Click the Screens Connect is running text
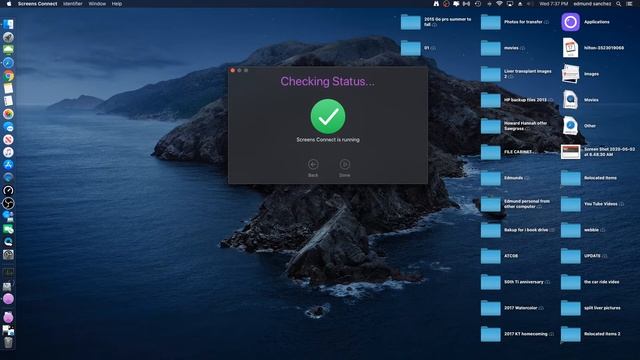Screen dimensions: 640x360 coord(328,140)
